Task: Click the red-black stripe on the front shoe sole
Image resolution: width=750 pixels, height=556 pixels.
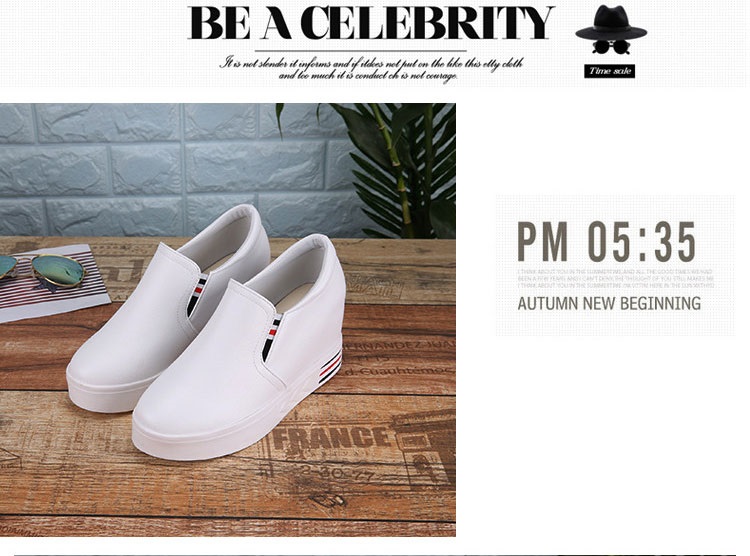Action: click(331, 367)
